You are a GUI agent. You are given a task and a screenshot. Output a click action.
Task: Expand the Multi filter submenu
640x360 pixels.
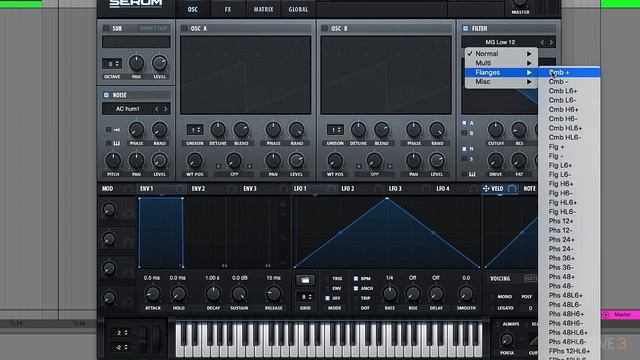501,63
